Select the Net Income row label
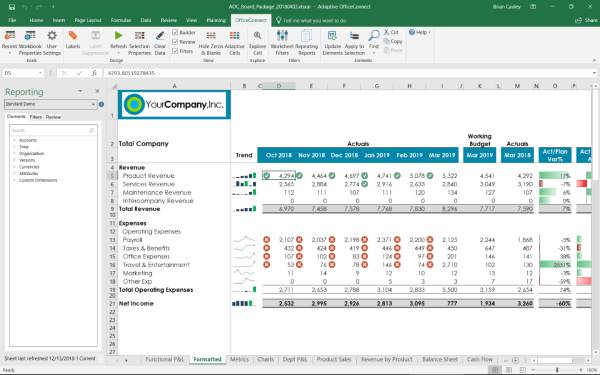Screen dimensions: 600x375 pos(136,303)
